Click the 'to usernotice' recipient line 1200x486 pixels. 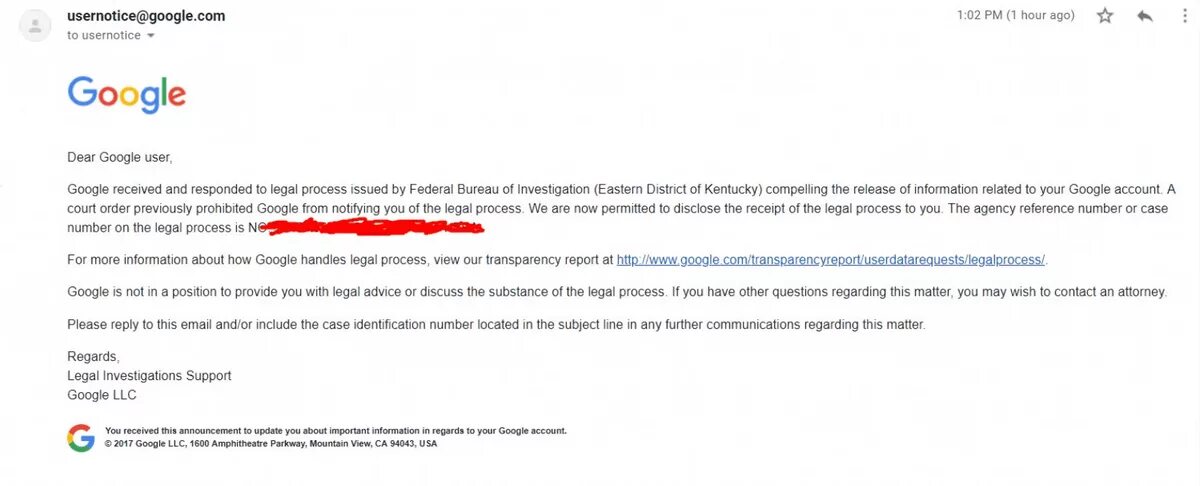[104, 36]
